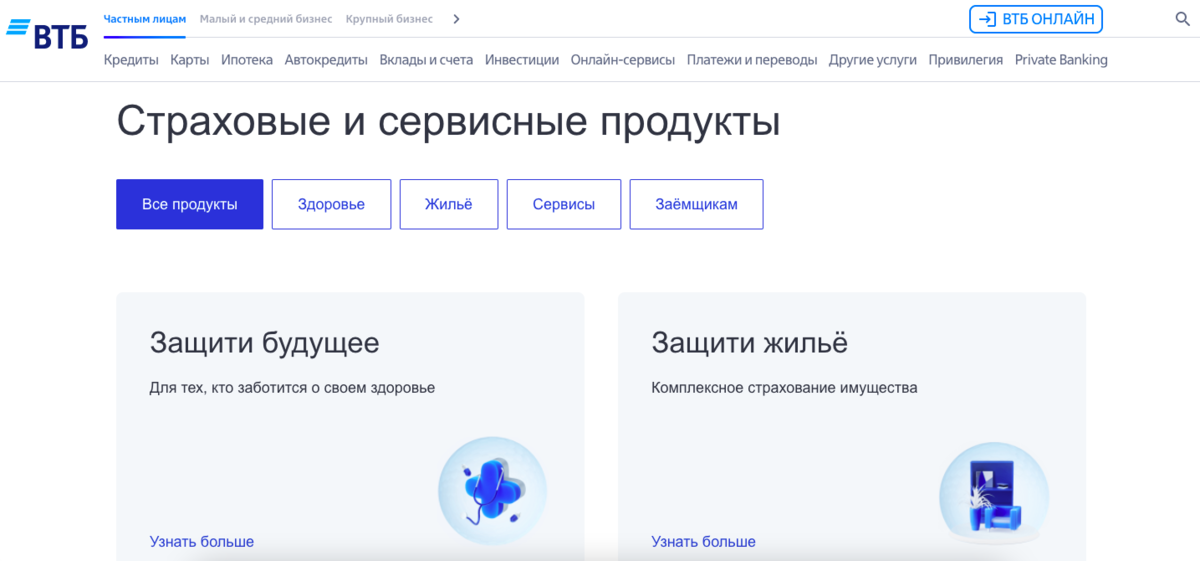
Task: Open the Платежи и переводы menu
Action: [x=752, y=60]
